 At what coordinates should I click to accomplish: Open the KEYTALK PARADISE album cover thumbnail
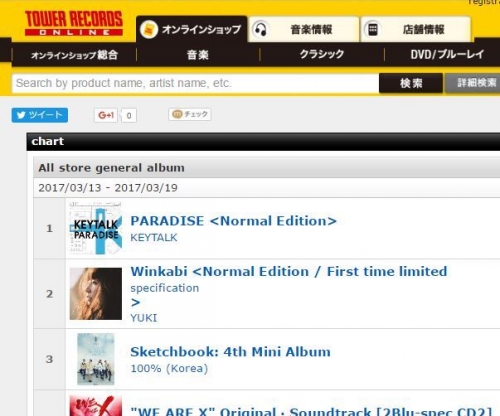(x=96, y=228)
